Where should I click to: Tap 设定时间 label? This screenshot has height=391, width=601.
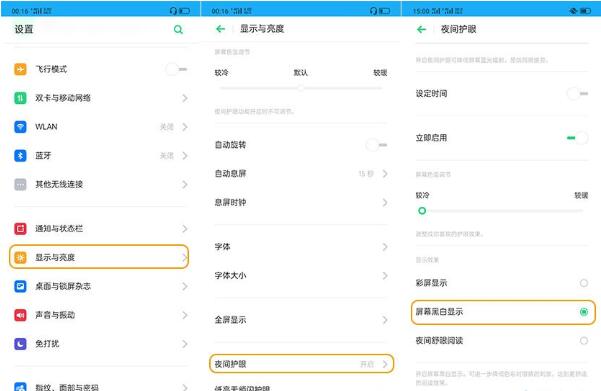point(432,94)
